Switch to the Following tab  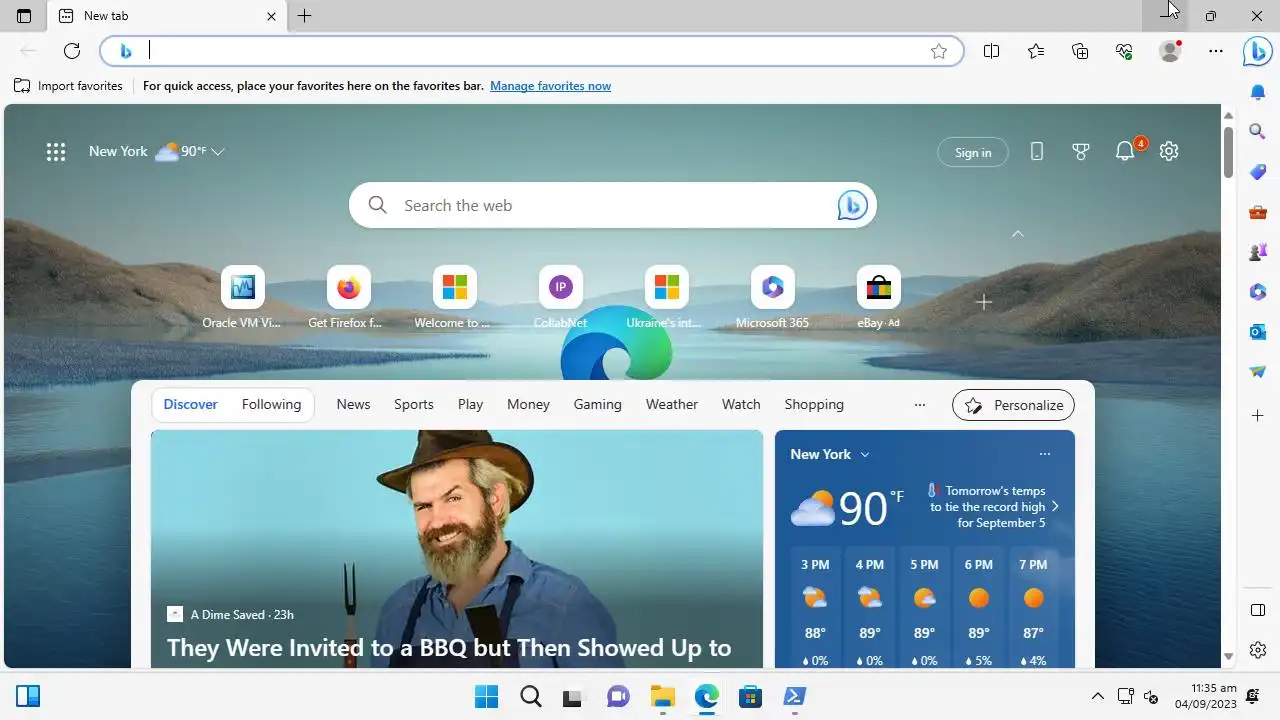pyautogui.click(x=271, y=405)
